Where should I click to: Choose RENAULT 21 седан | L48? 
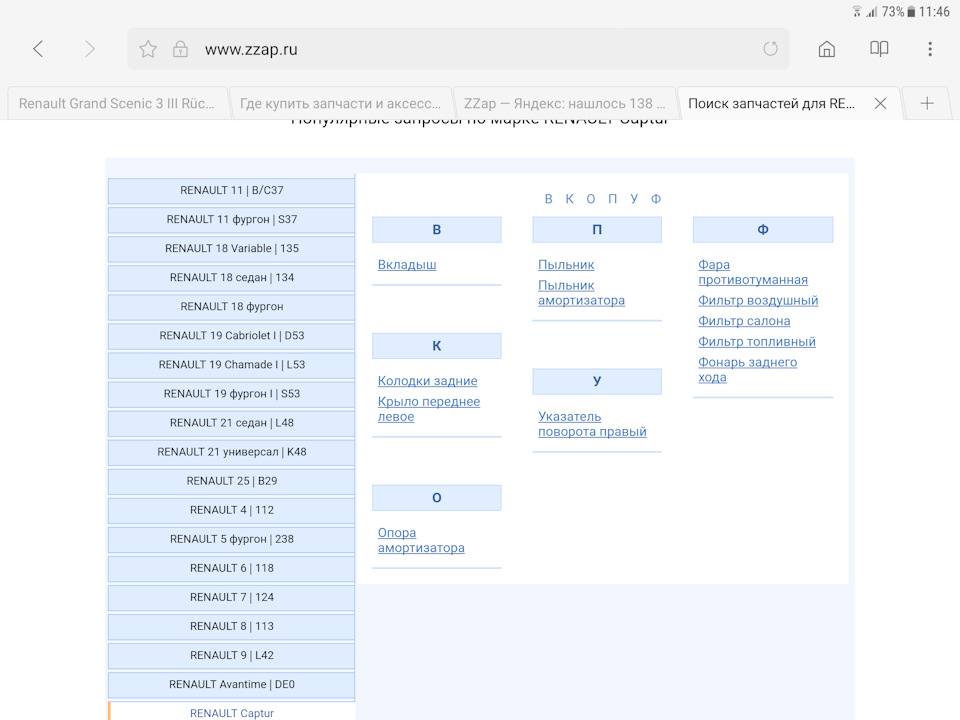point(231,423)
